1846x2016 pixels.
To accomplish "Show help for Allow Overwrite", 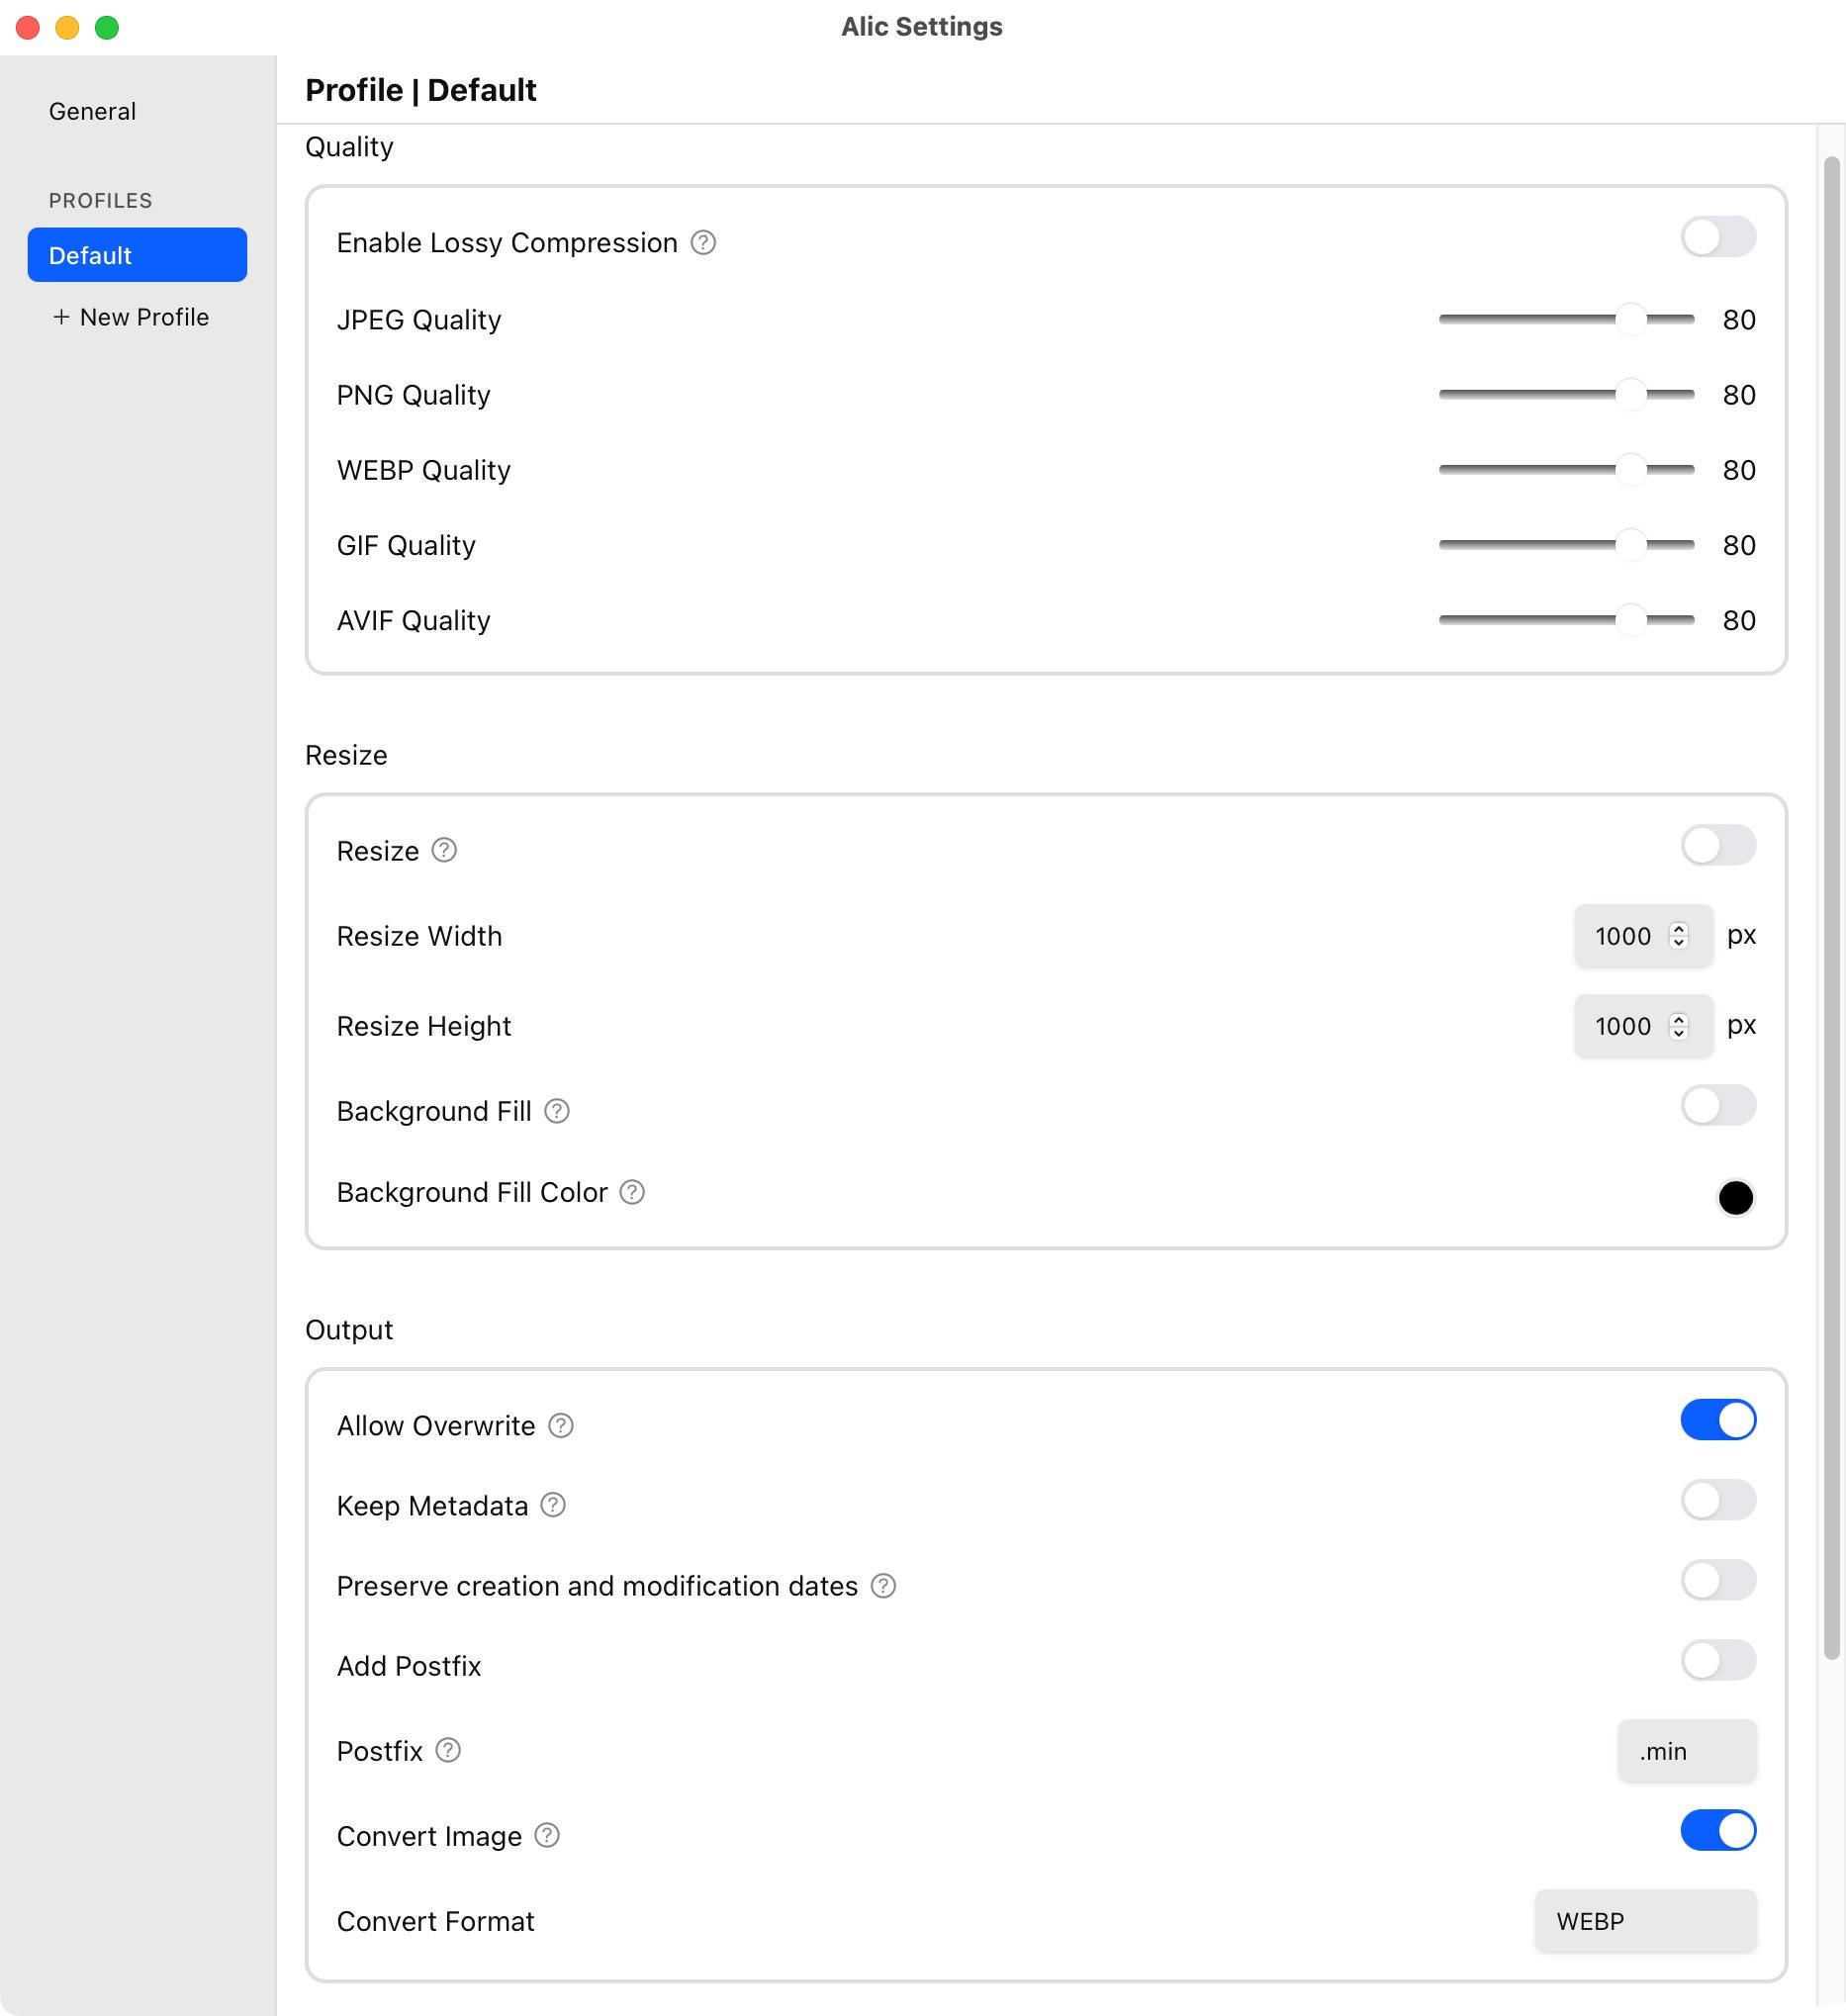I will [561, 1426].
